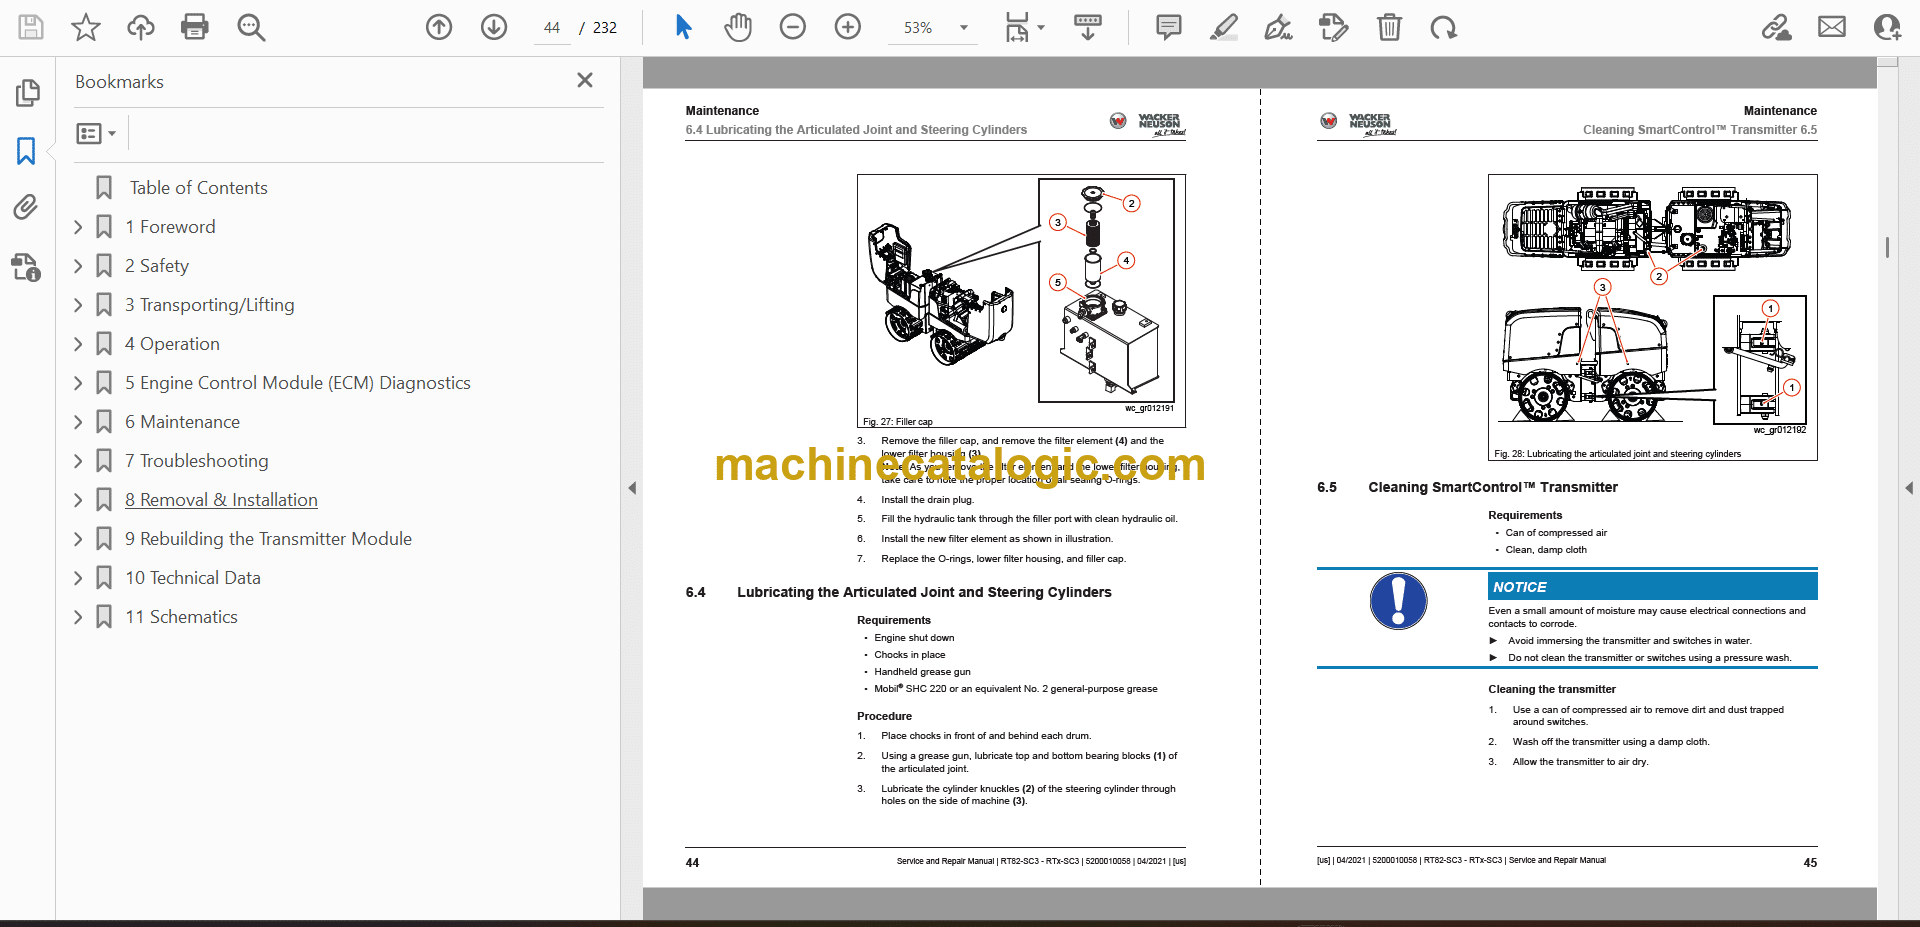The image size is (1920, 927).
Task: Delete the selected item with the trash icon
Action: [1389, 27]
